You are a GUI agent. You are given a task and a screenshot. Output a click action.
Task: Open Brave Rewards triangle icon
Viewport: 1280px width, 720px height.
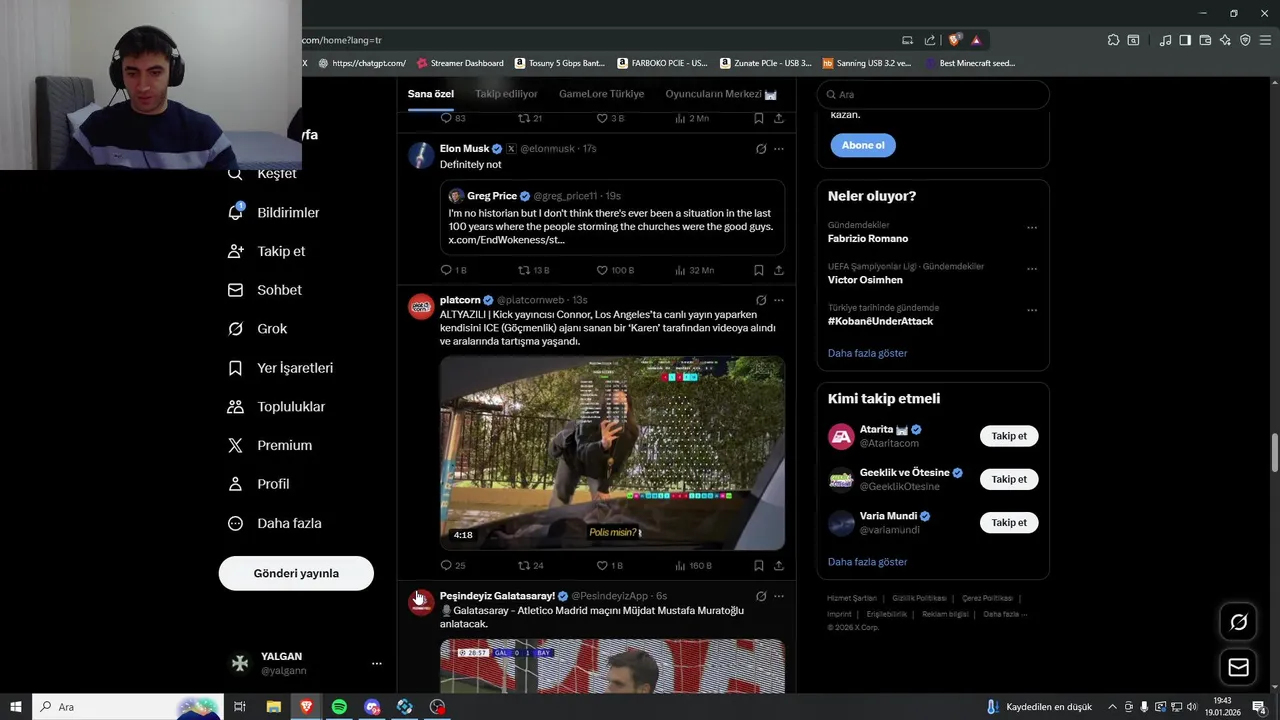(x=976, y=40)
